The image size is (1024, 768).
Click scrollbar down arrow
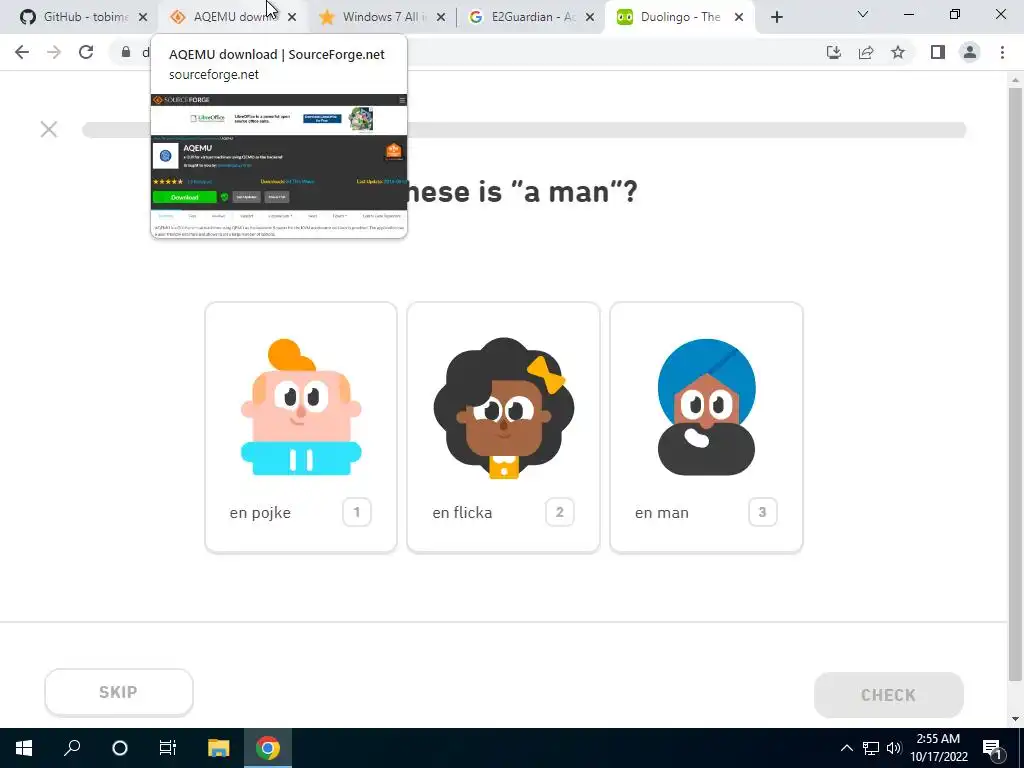pos(1015,719)
